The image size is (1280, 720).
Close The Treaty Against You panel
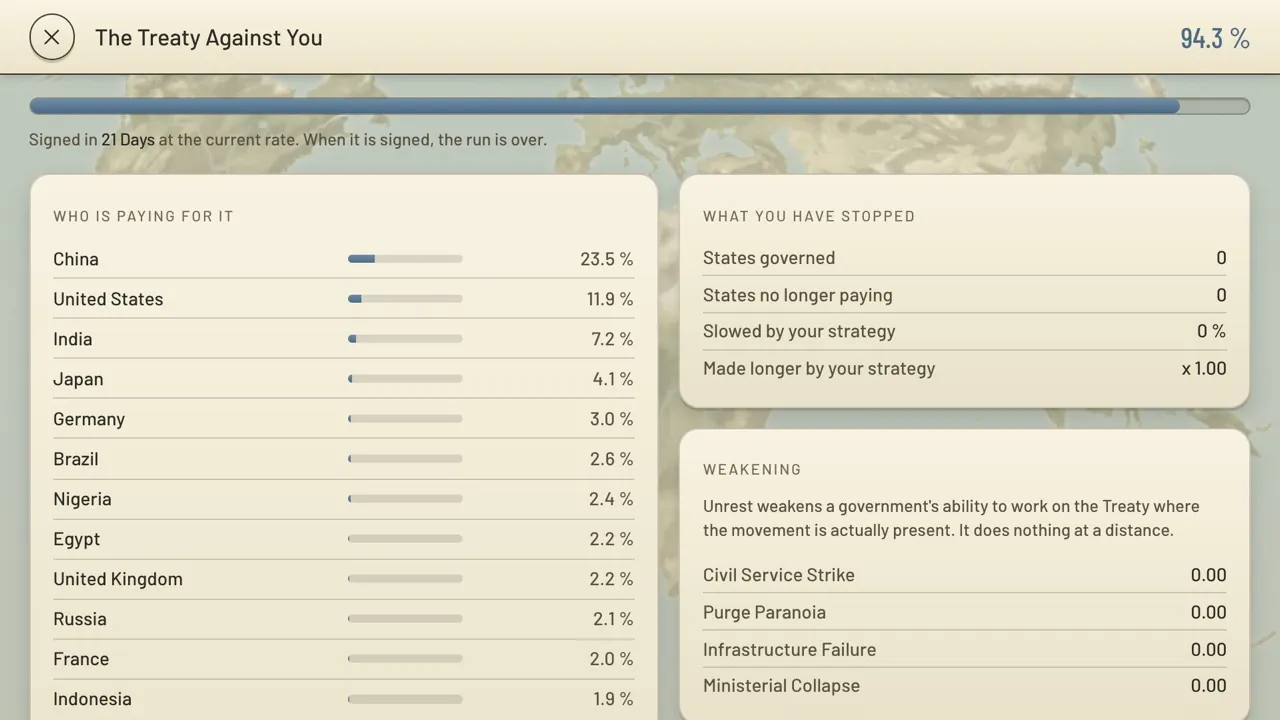point(52,38)
